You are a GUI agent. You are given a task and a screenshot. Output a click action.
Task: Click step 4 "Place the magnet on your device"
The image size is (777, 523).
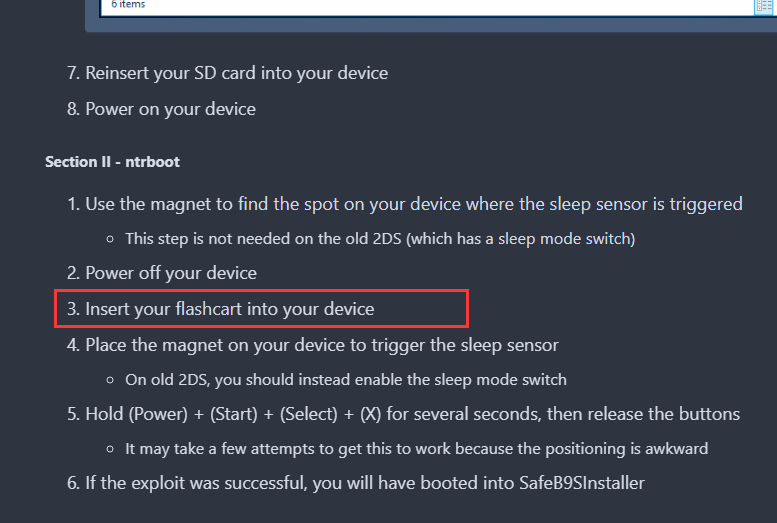coord(321,345)
